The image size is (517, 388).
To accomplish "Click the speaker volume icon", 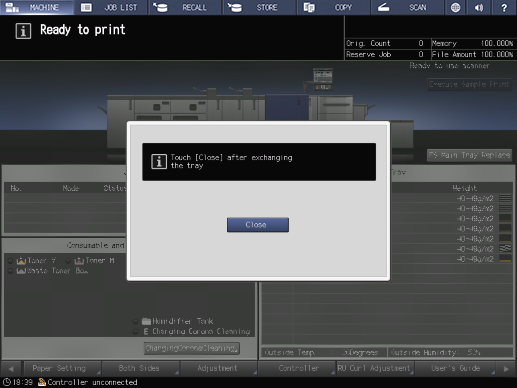I will tap(479, 7).
